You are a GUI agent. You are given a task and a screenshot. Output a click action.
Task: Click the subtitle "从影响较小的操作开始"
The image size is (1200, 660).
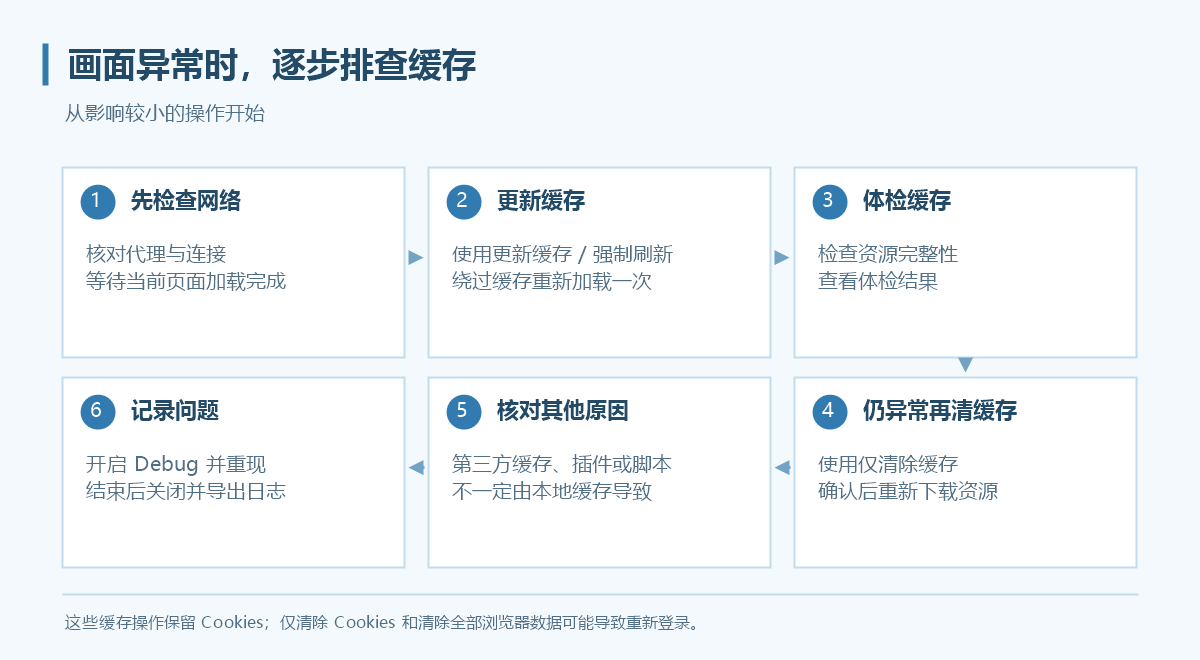[165, 114]
